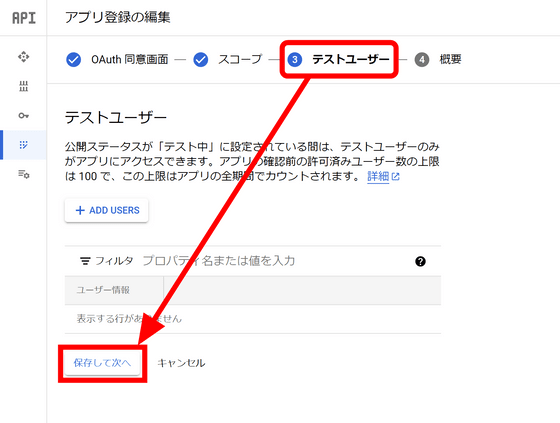The width and height of the screenshot is (560, 423).
Task: Click the ユーザー情報 column header
Action: click(103, 290)
